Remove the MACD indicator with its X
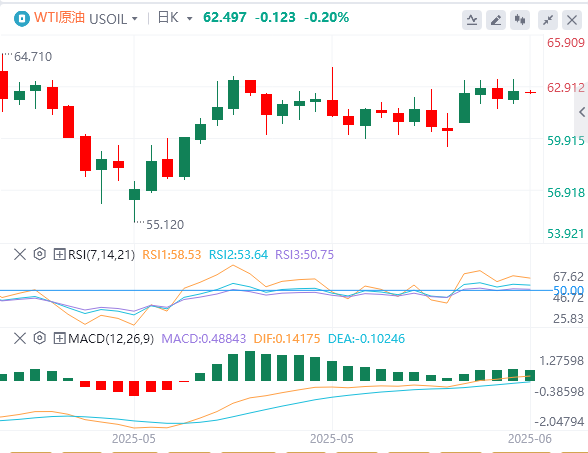Screen dimensions: 588x453 coord(20,338)
